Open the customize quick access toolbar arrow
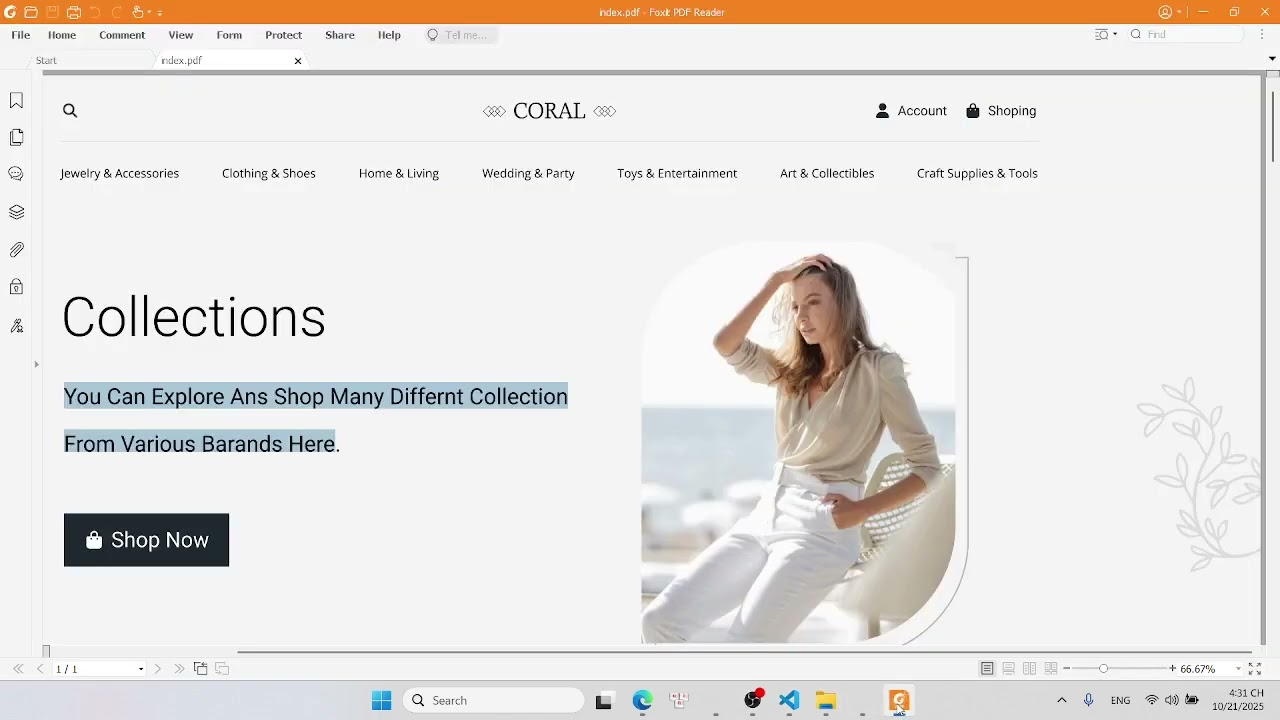This screenshot has width=1280, height=720. (x=160, y=13)
